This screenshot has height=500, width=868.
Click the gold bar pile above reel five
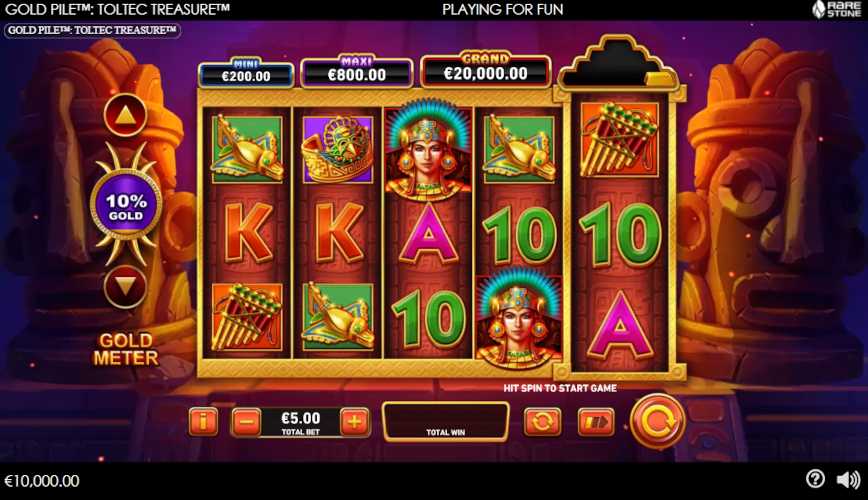pos(618,63)
